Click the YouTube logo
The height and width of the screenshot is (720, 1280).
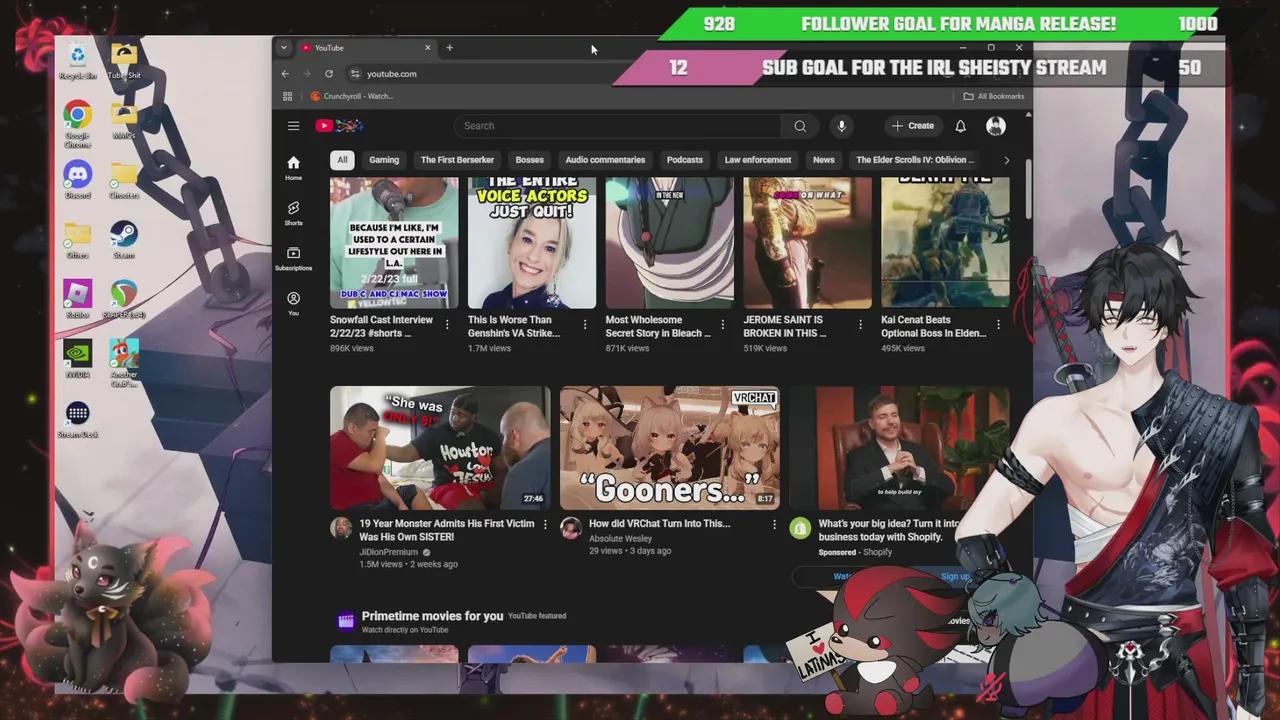pyautogui.click(x=339, y=126)
